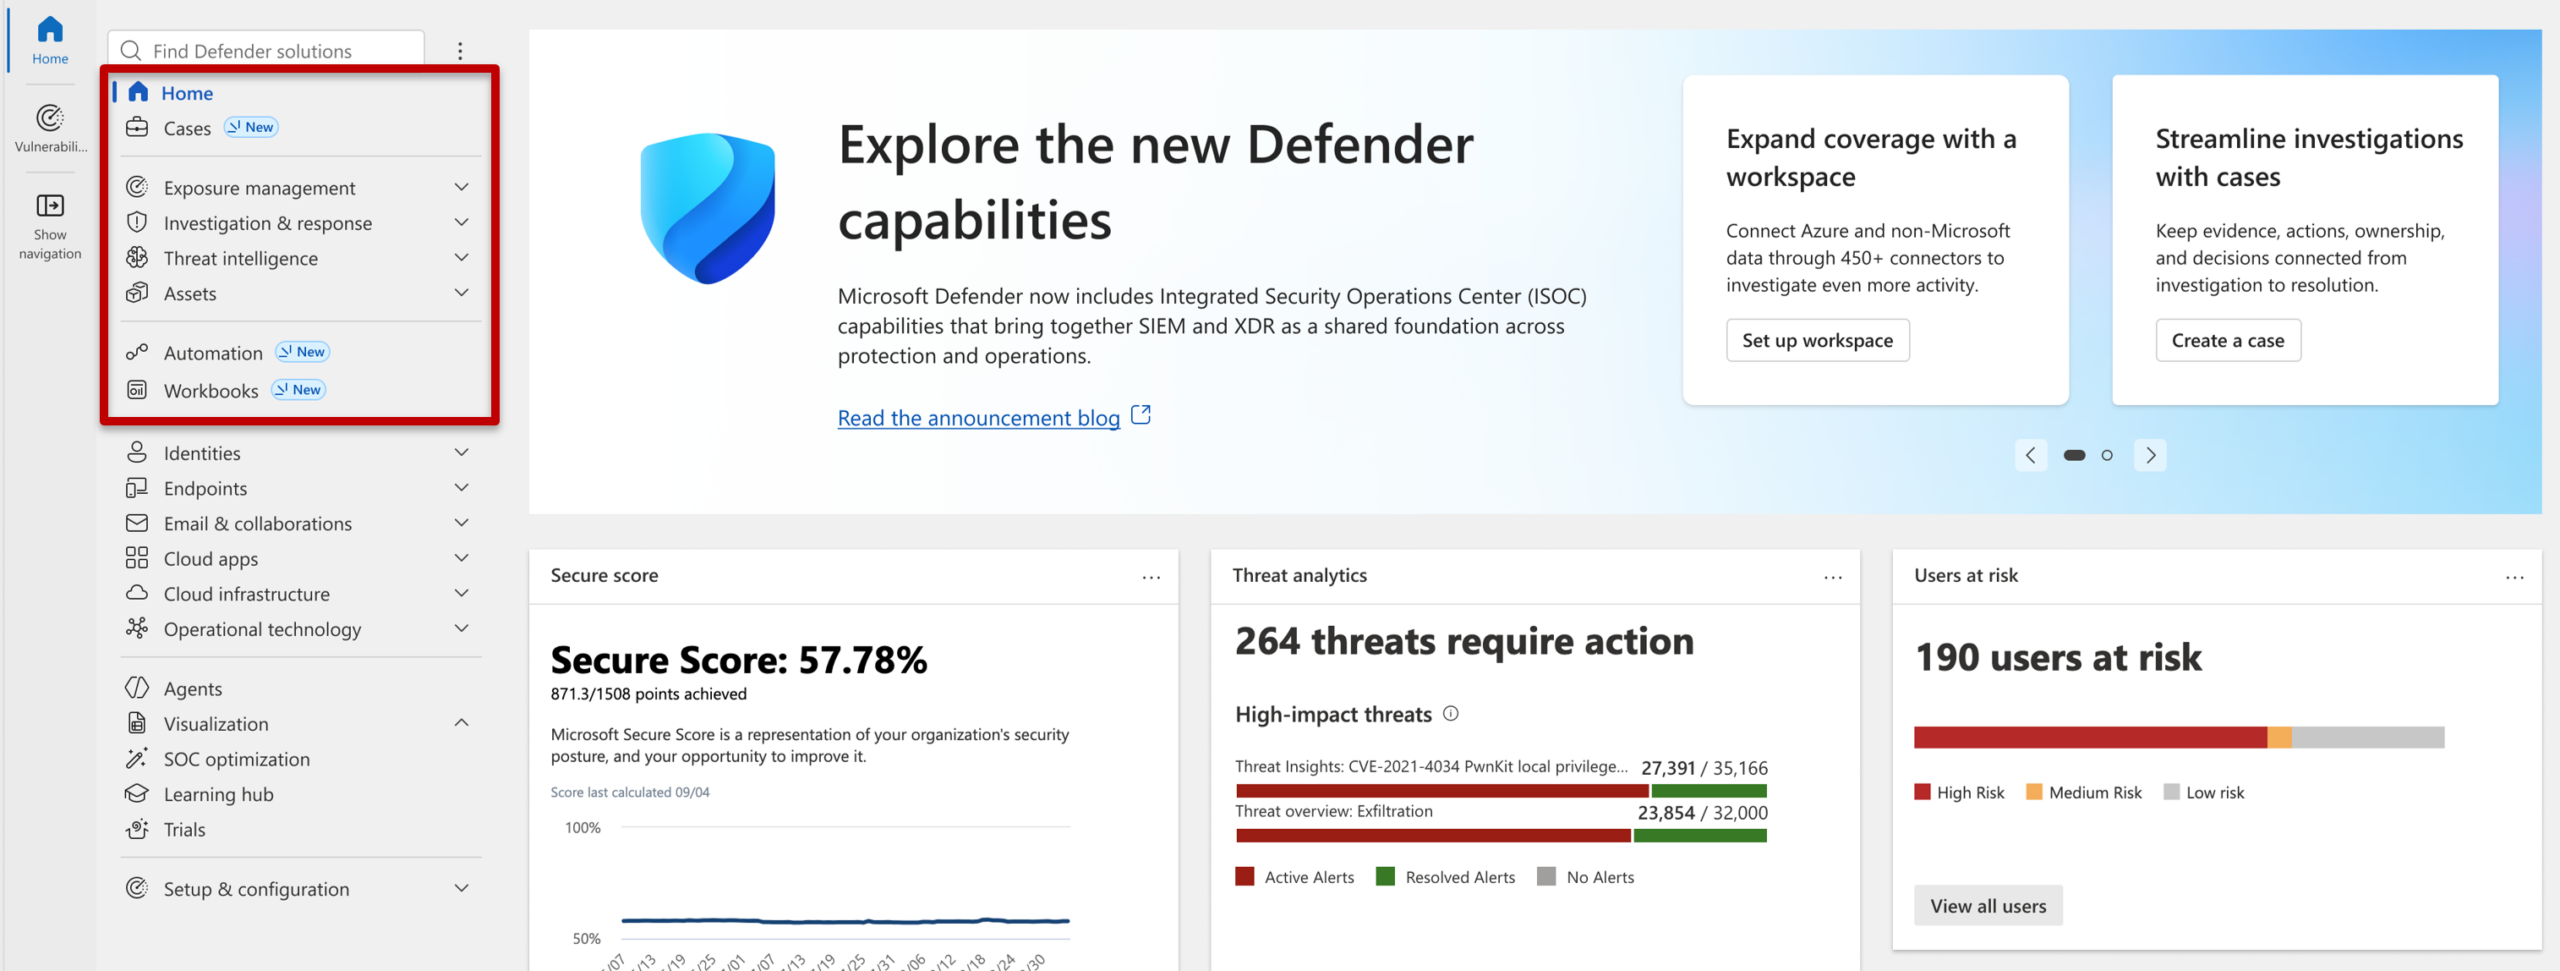Open Threat analytics card more options

pos(1833,577)
